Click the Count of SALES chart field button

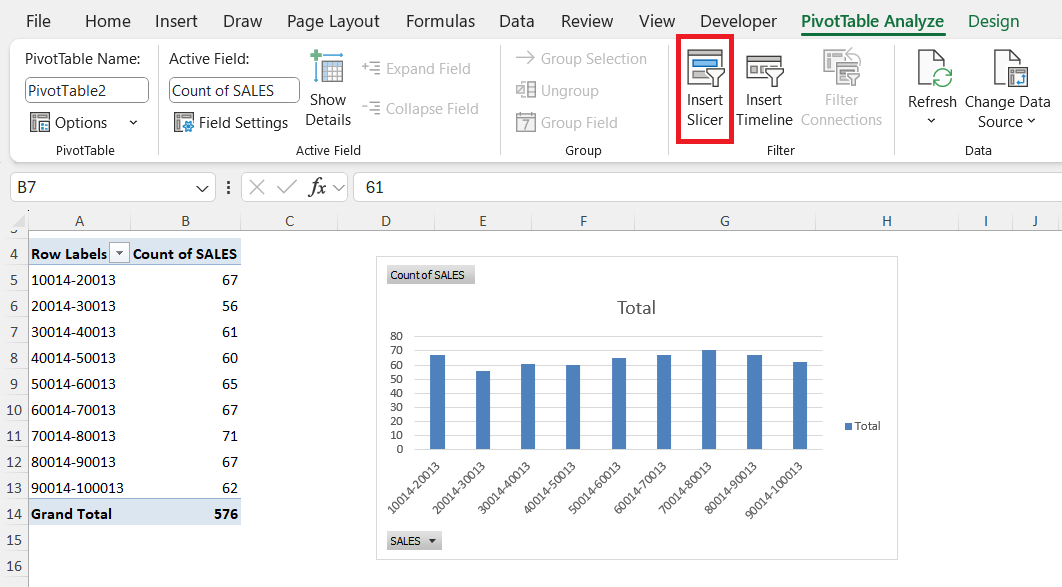pos(430,275)
